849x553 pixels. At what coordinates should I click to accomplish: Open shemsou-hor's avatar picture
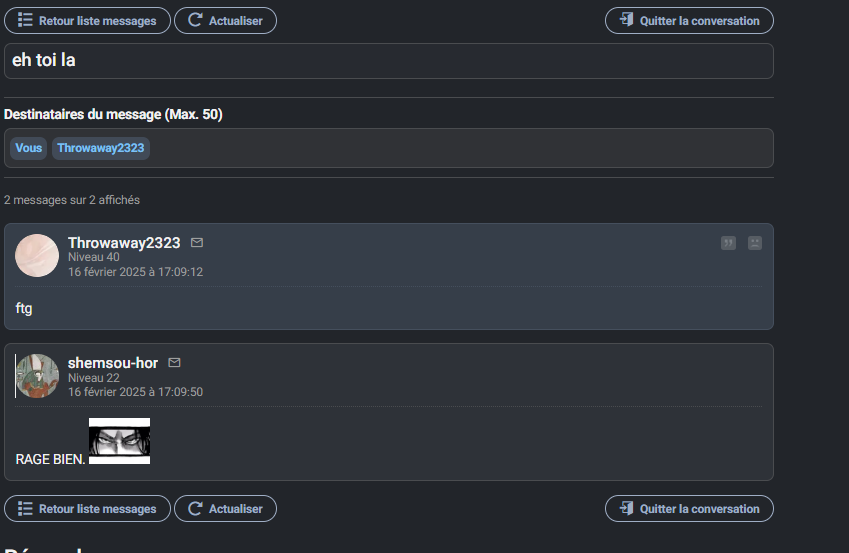(37, 376)
